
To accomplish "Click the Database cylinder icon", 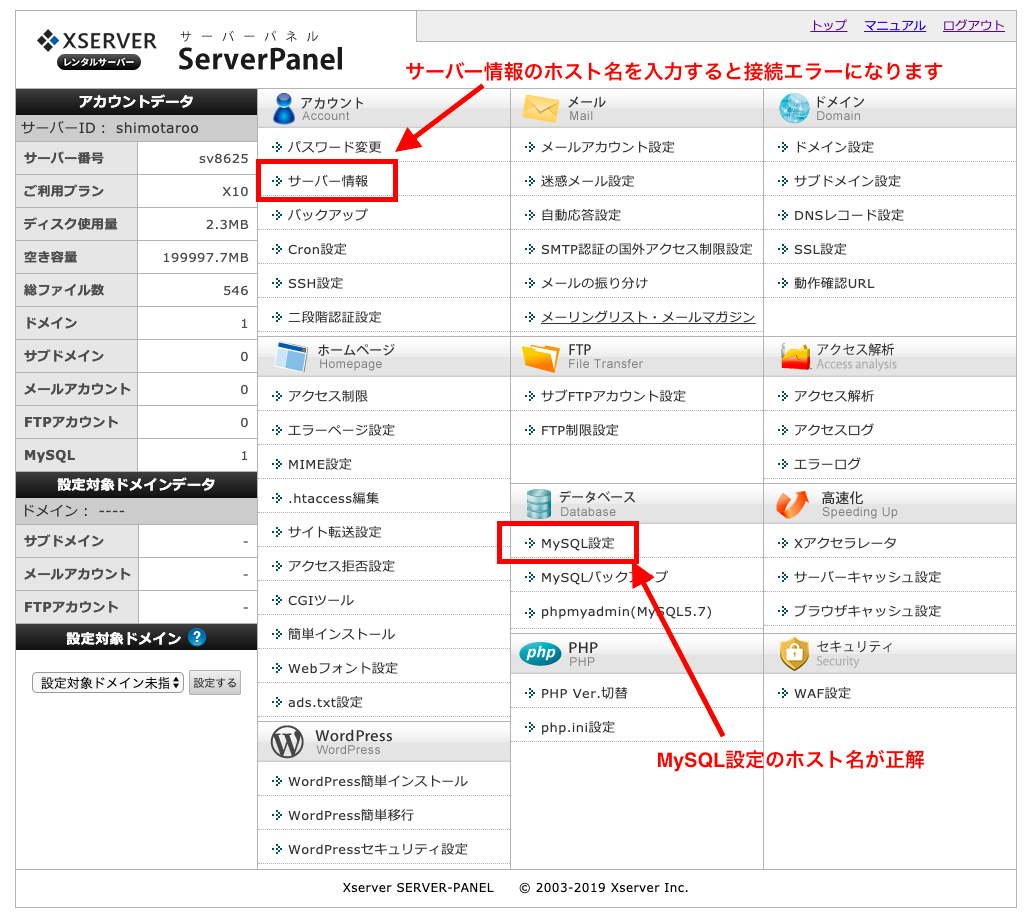I will (x=539, y=504).
